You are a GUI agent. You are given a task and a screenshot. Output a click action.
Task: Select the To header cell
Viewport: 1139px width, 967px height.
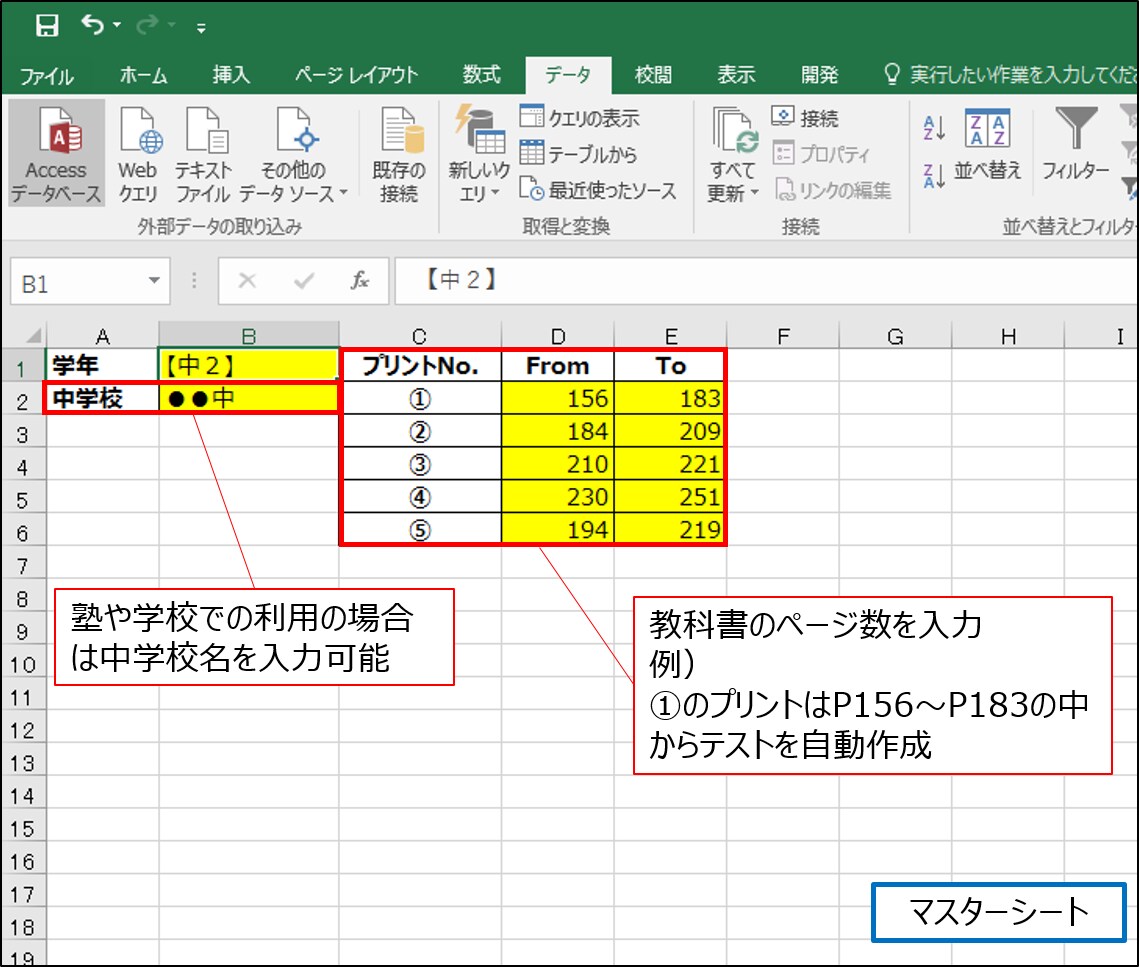(x=670, y=365)
